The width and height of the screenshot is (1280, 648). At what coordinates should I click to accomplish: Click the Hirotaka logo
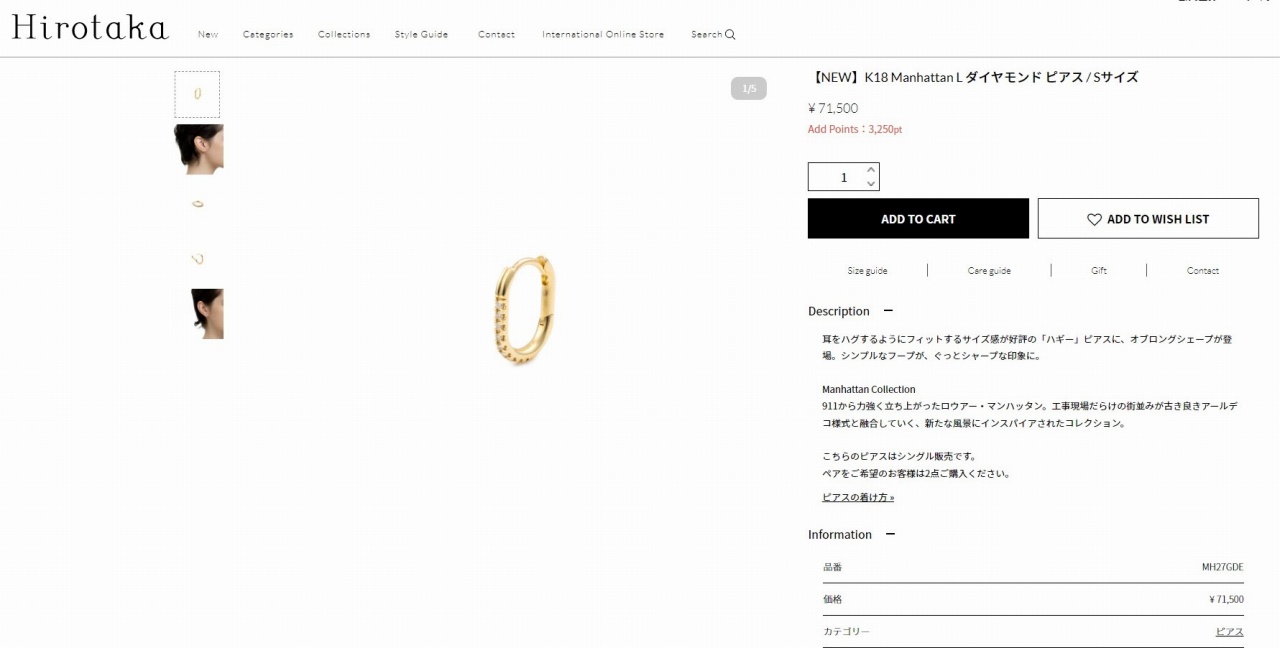(x=90, y=27)
